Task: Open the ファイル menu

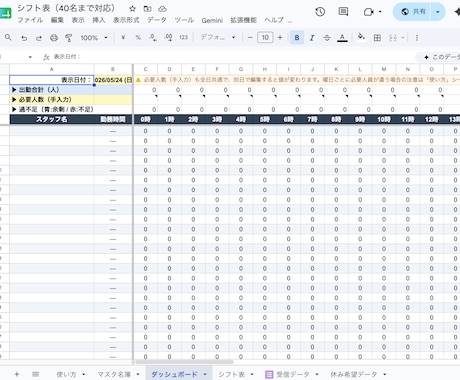Action: (x=30, y=20)
